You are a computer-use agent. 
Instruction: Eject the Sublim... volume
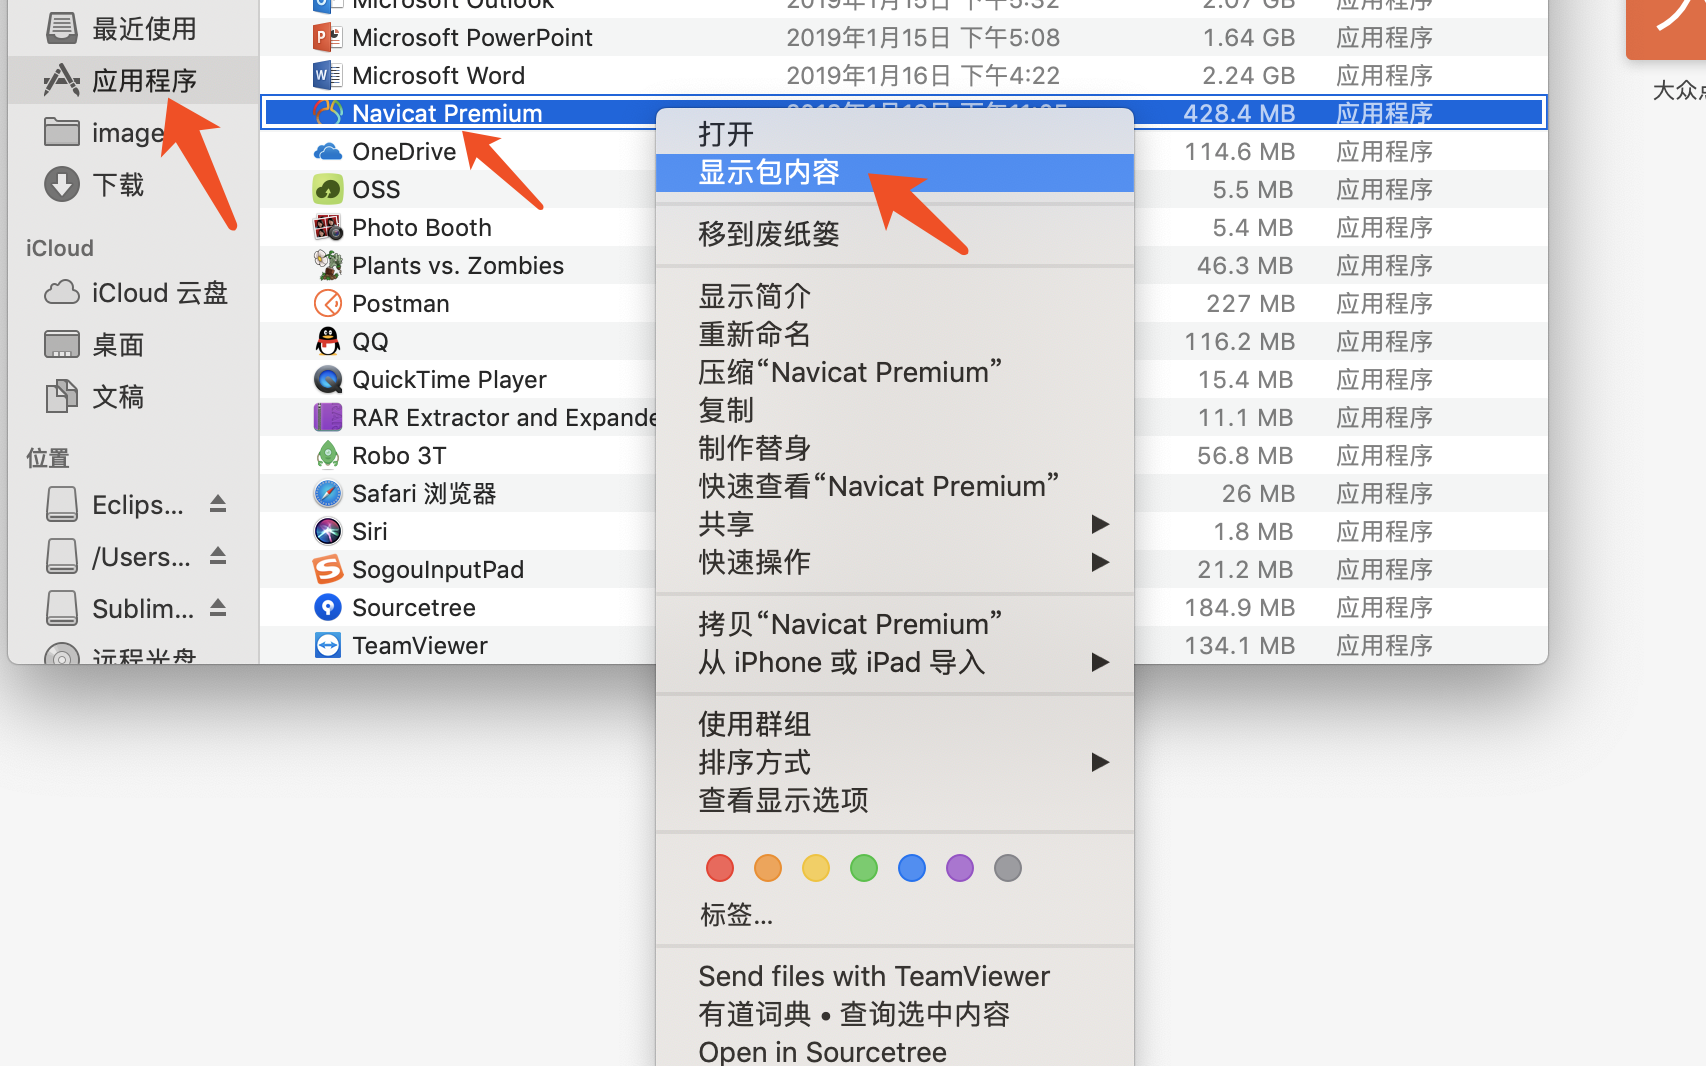[x=218, y=608]
